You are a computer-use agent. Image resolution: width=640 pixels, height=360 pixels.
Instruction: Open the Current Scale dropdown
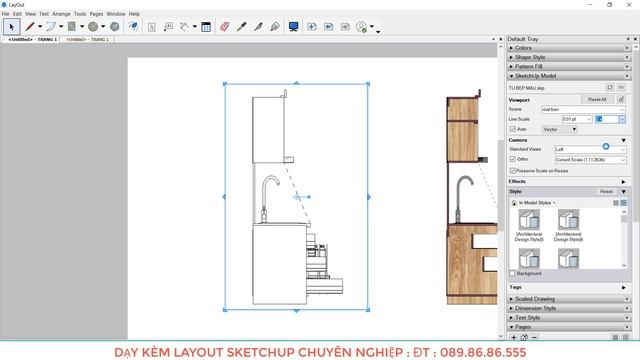(x=590, y=160)
